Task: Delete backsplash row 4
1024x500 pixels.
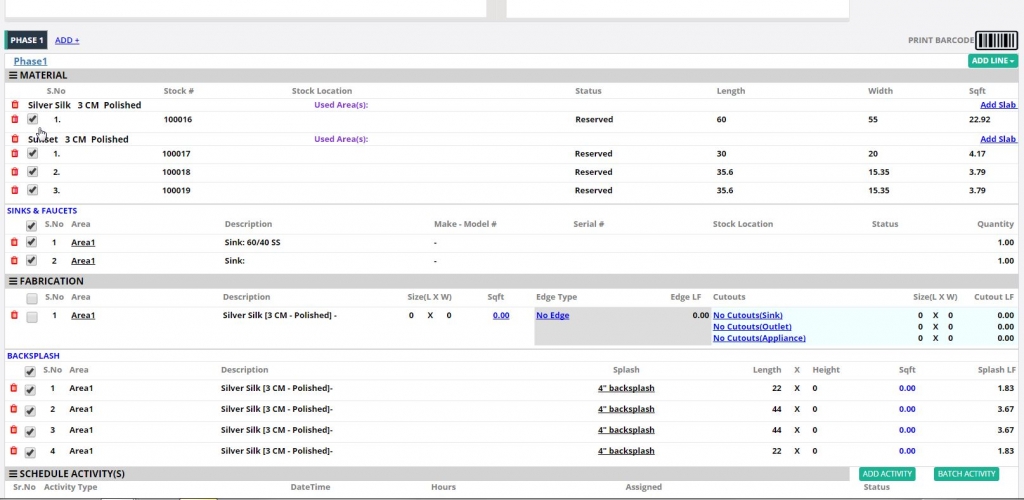Action: pyautogui.click(x=14, y=450)
